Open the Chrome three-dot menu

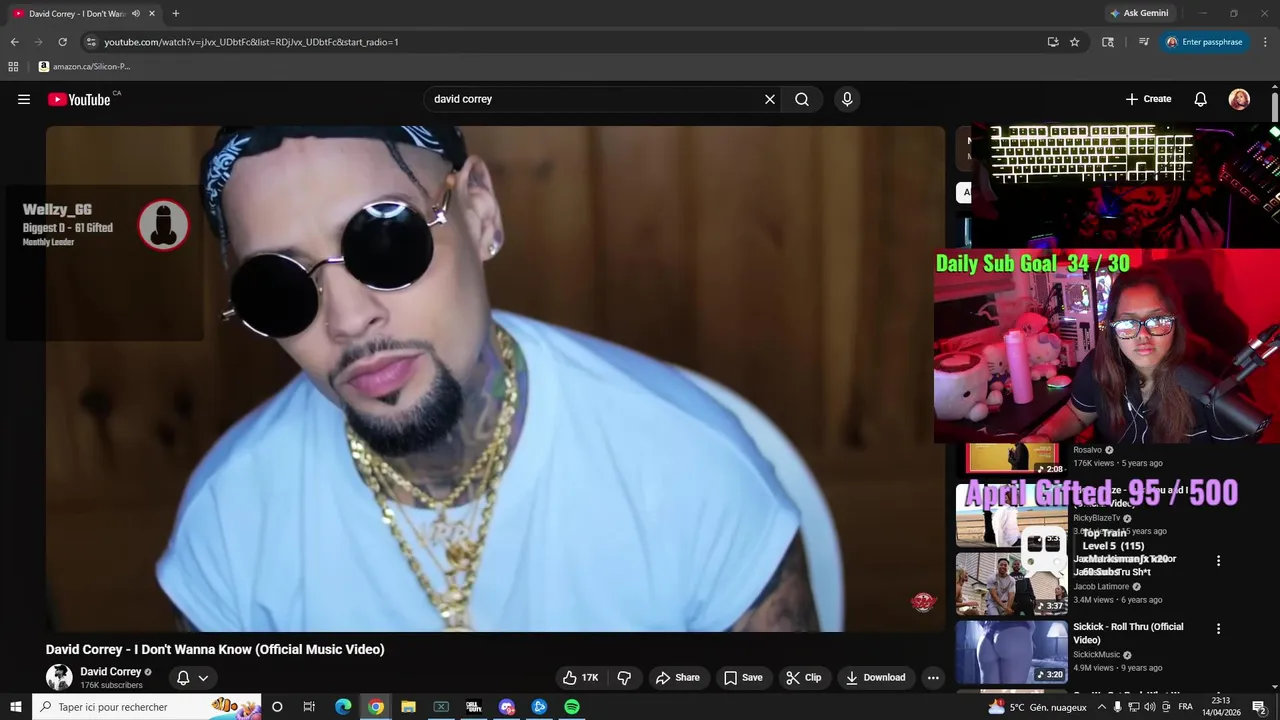pyautogui.click(x=1265, y=42)
